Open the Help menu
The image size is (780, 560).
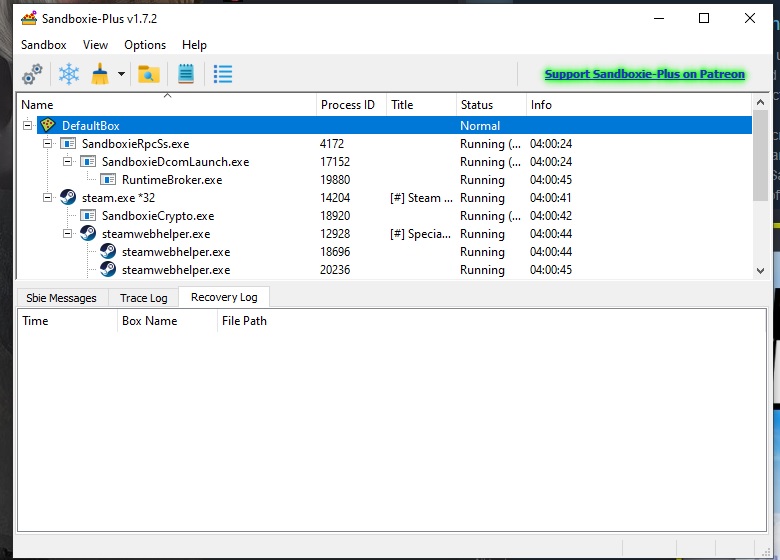click(x=194, y=45)
